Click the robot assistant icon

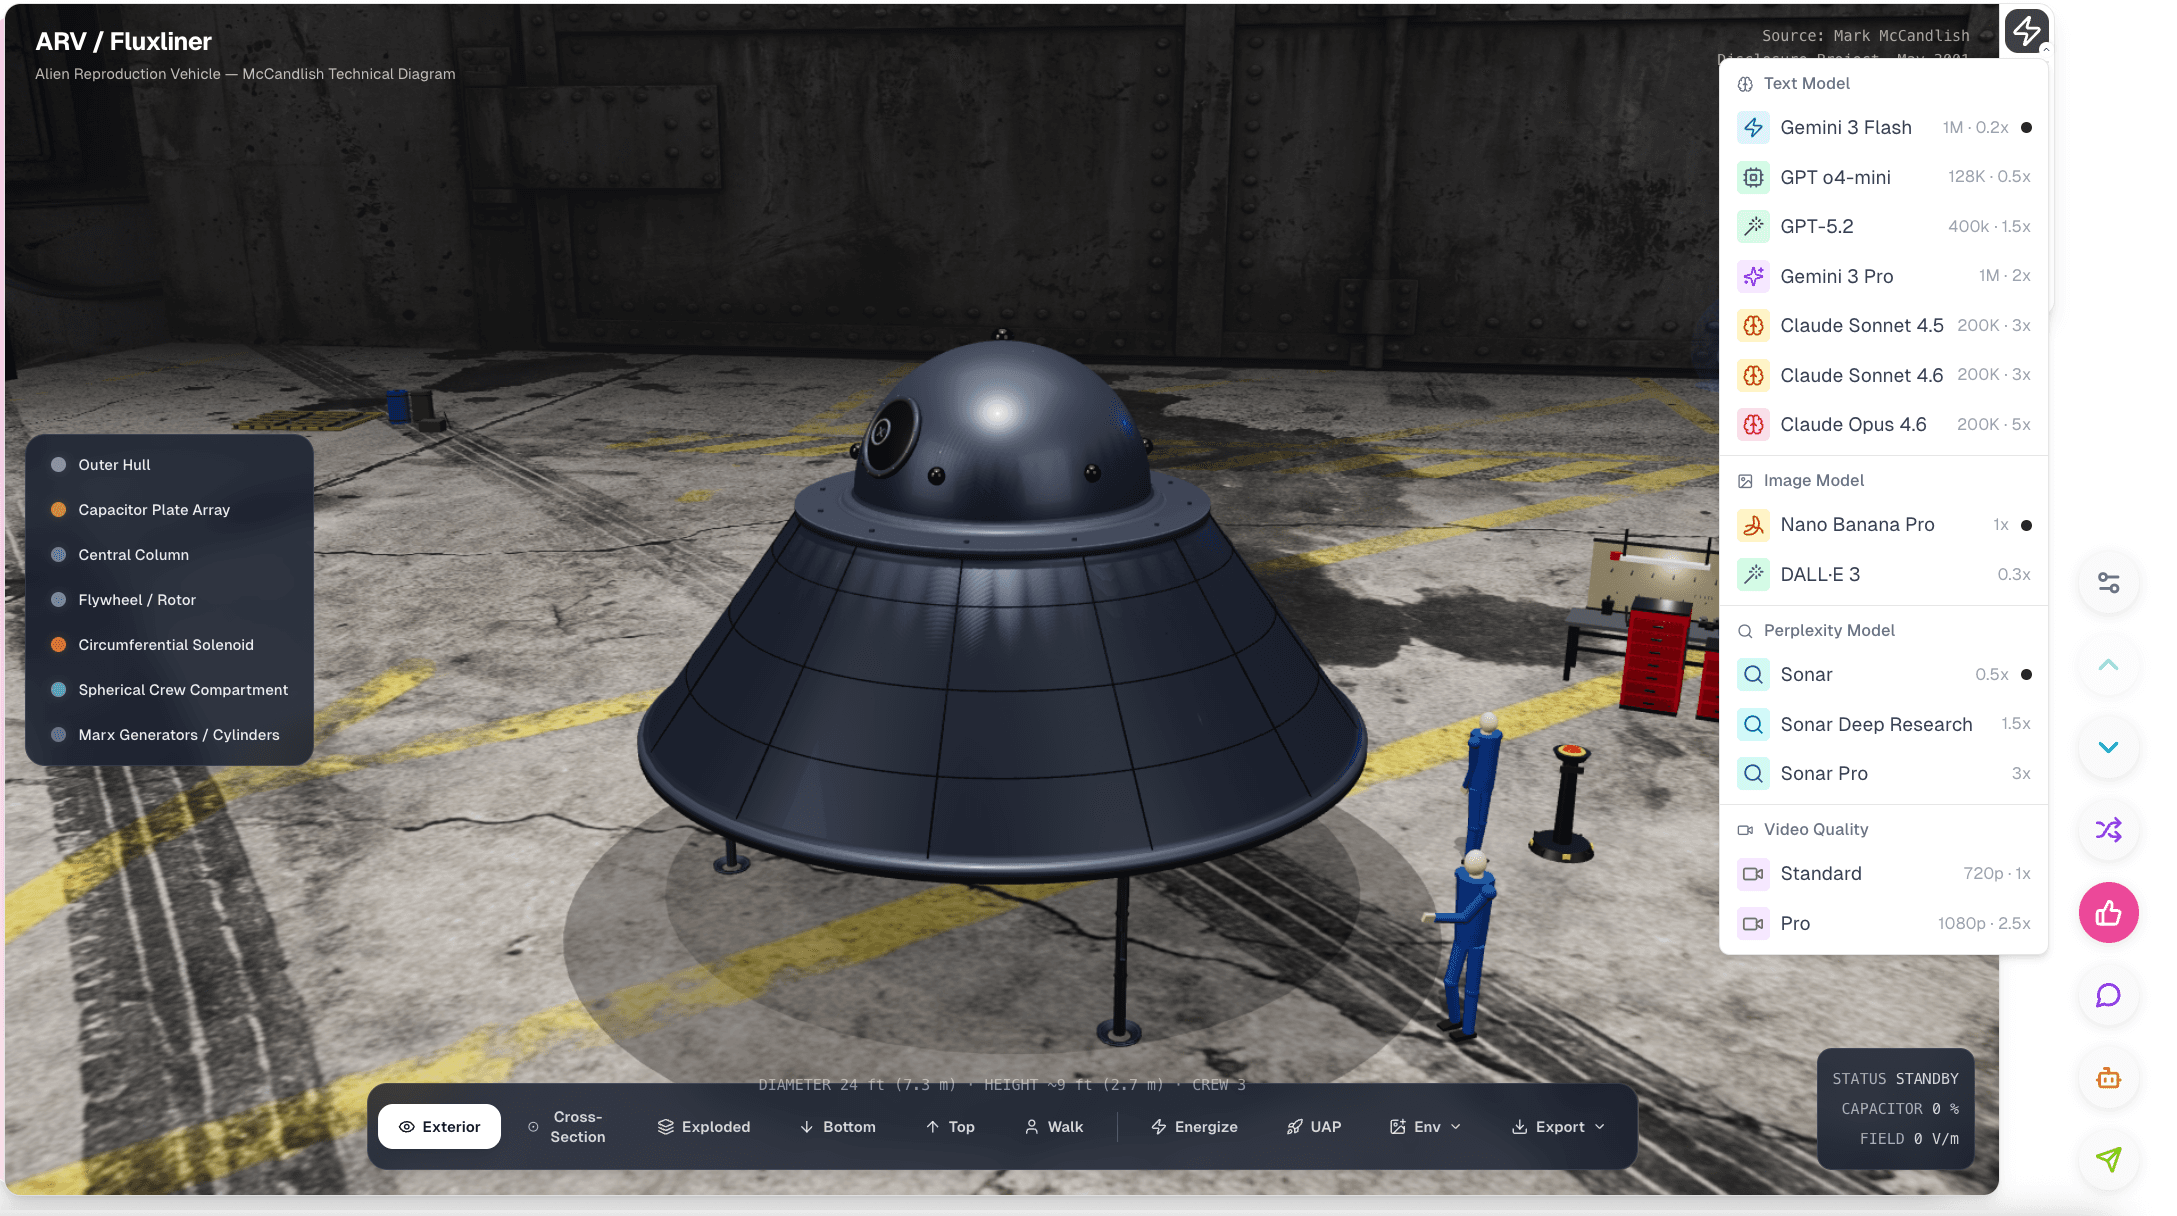[x=2108, y=1078]
